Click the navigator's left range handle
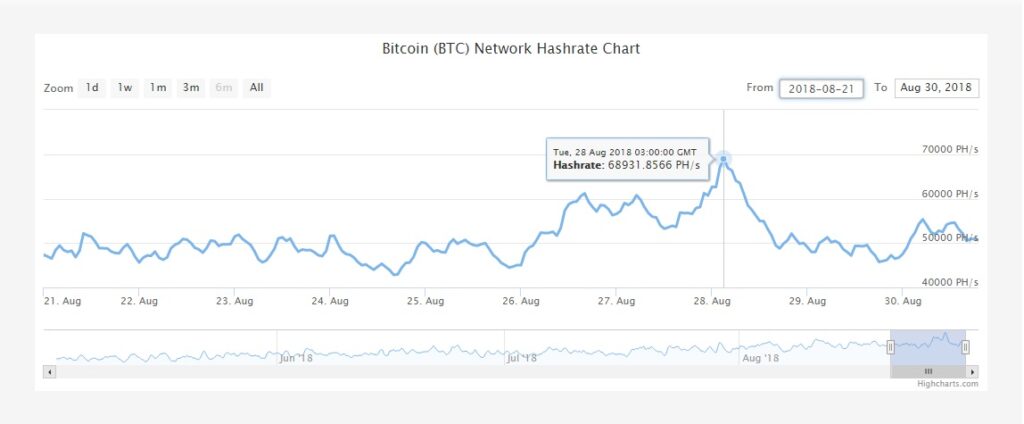This screenshot has width=1024, height=424. (890, 347)
